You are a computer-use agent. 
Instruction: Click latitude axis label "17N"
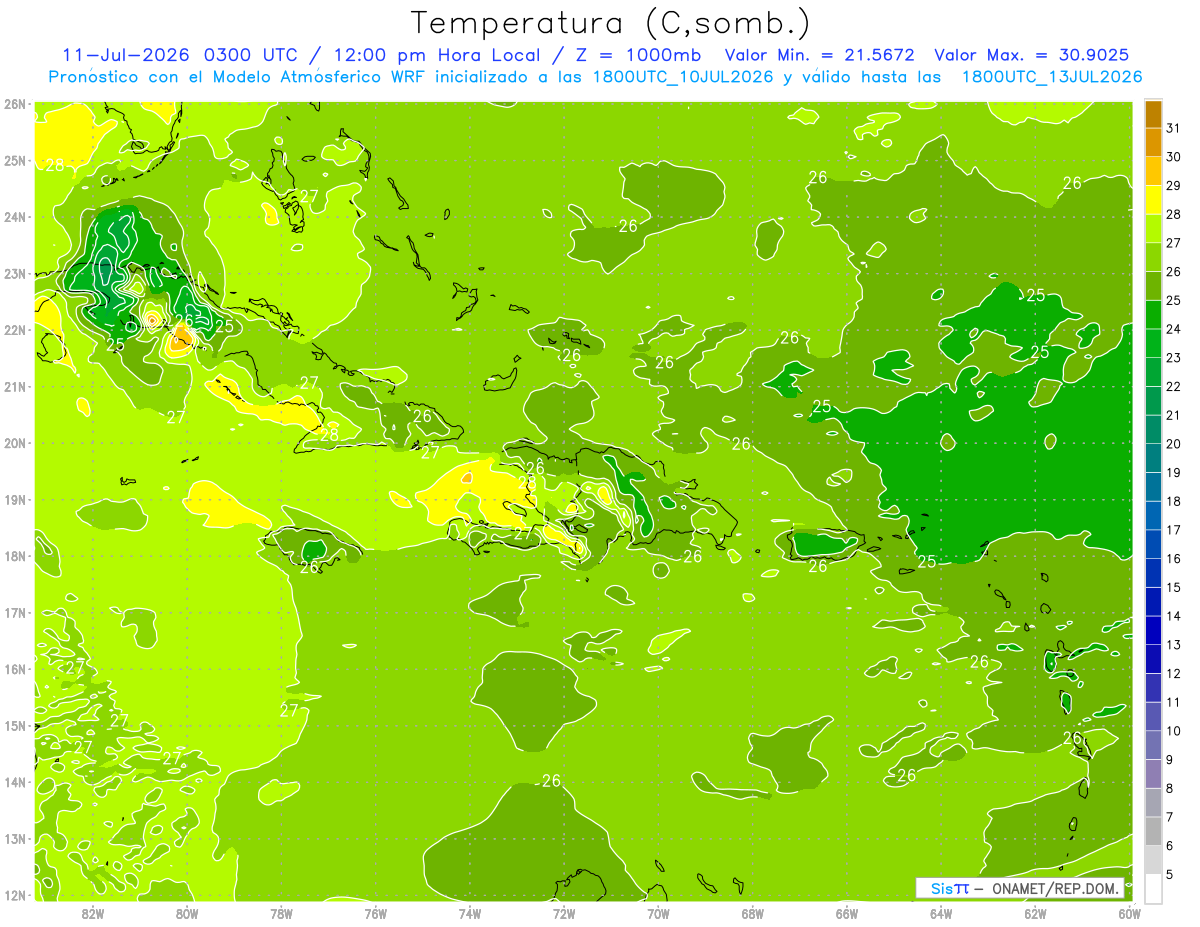(x=14, y=613)
